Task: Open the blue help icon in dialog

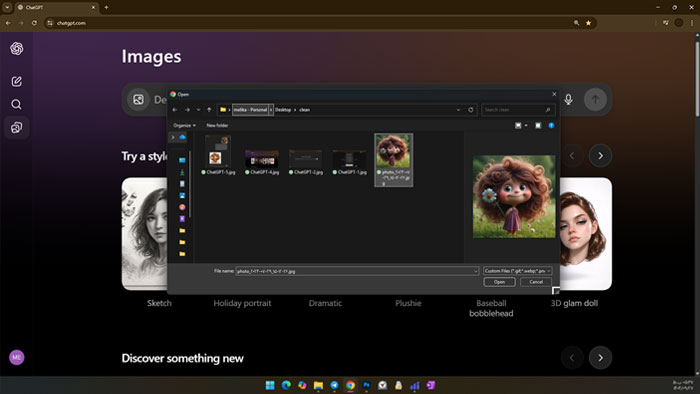Action: point(551,126)
